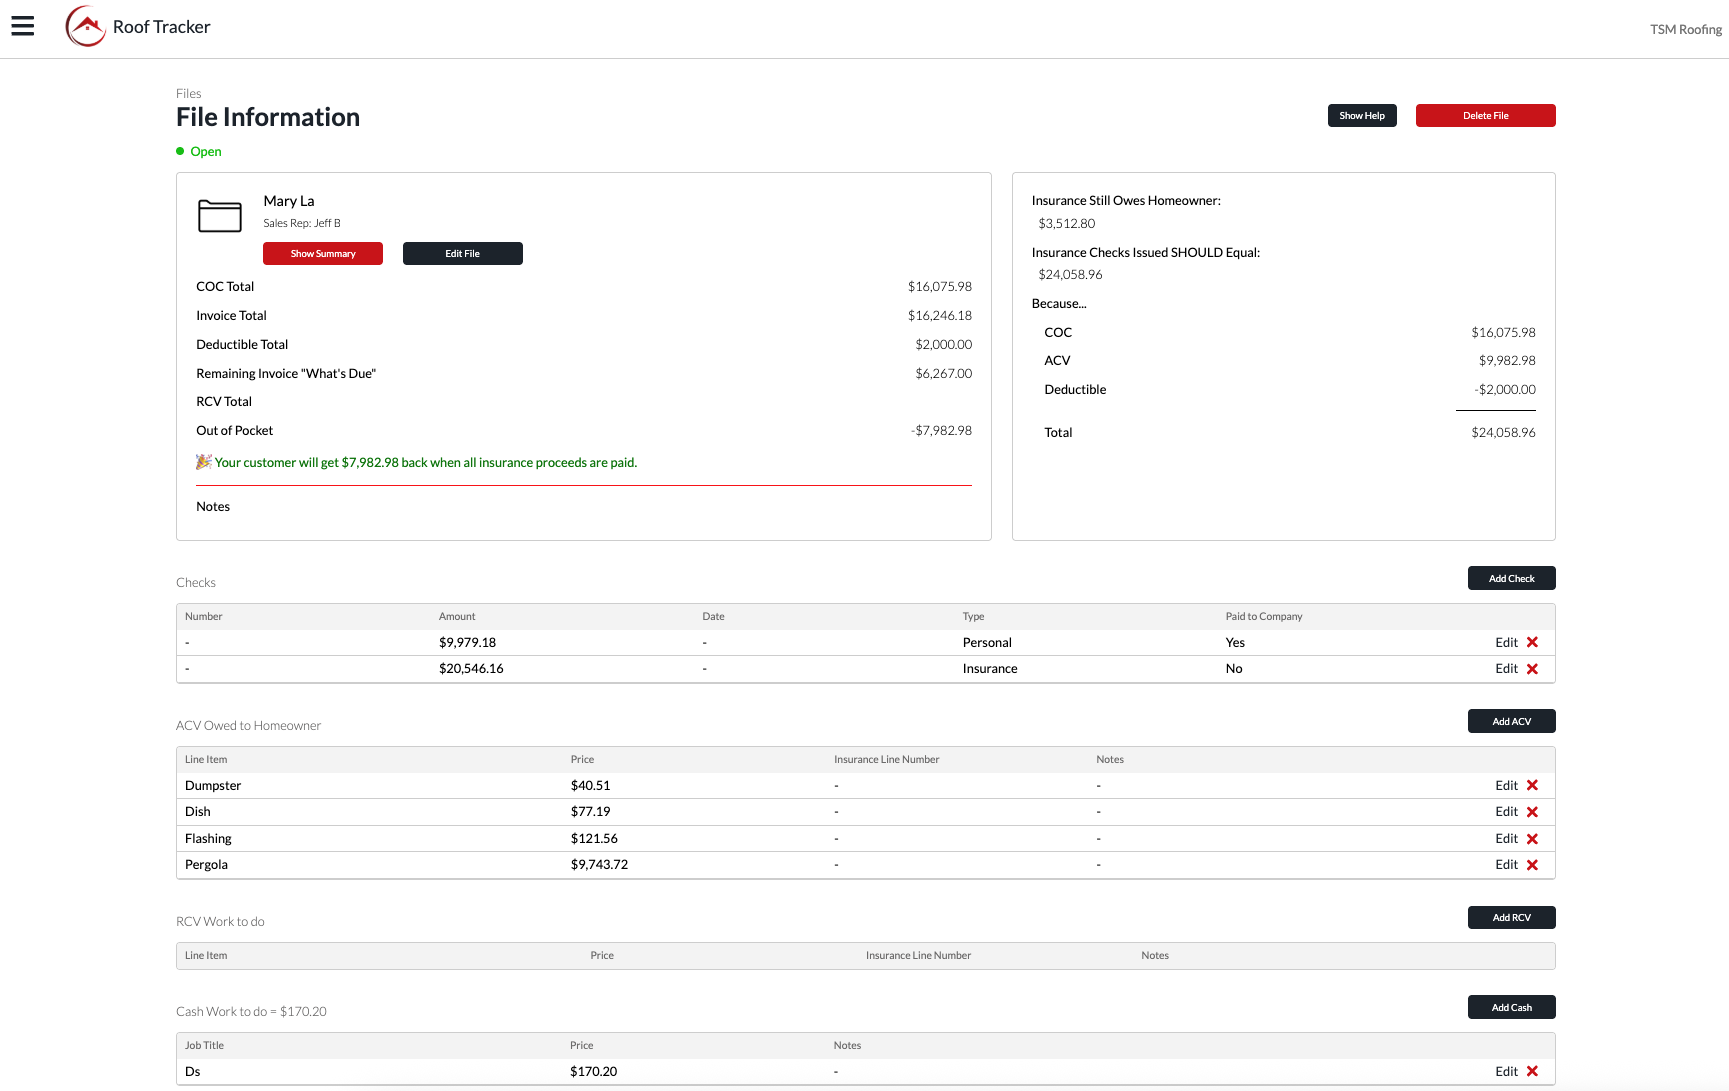Click the RCV Work to do heading
This screenshot has height=1091, width=1729.
pyautogui.click(x=220, y=922)
